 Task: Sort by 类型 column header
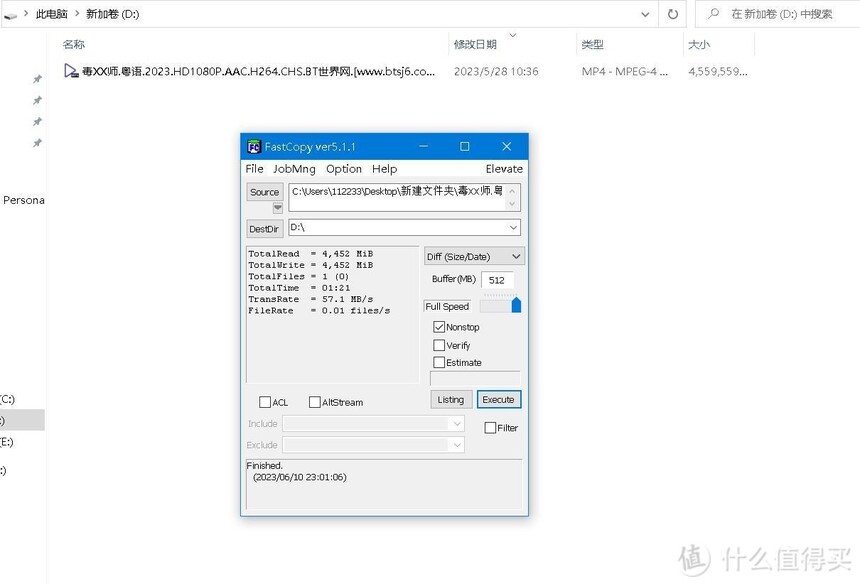[592, 44]
